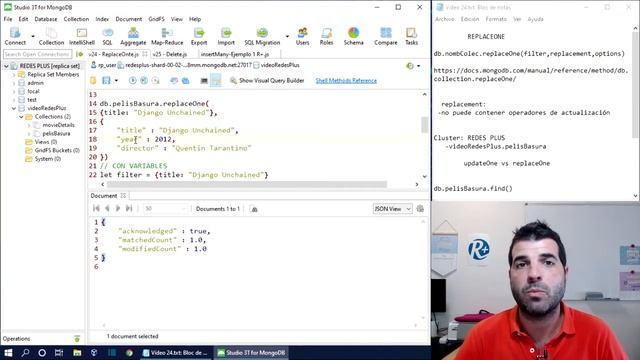Open the Aggregate editor
Screen dimensions: 640x360
[133, 36]
